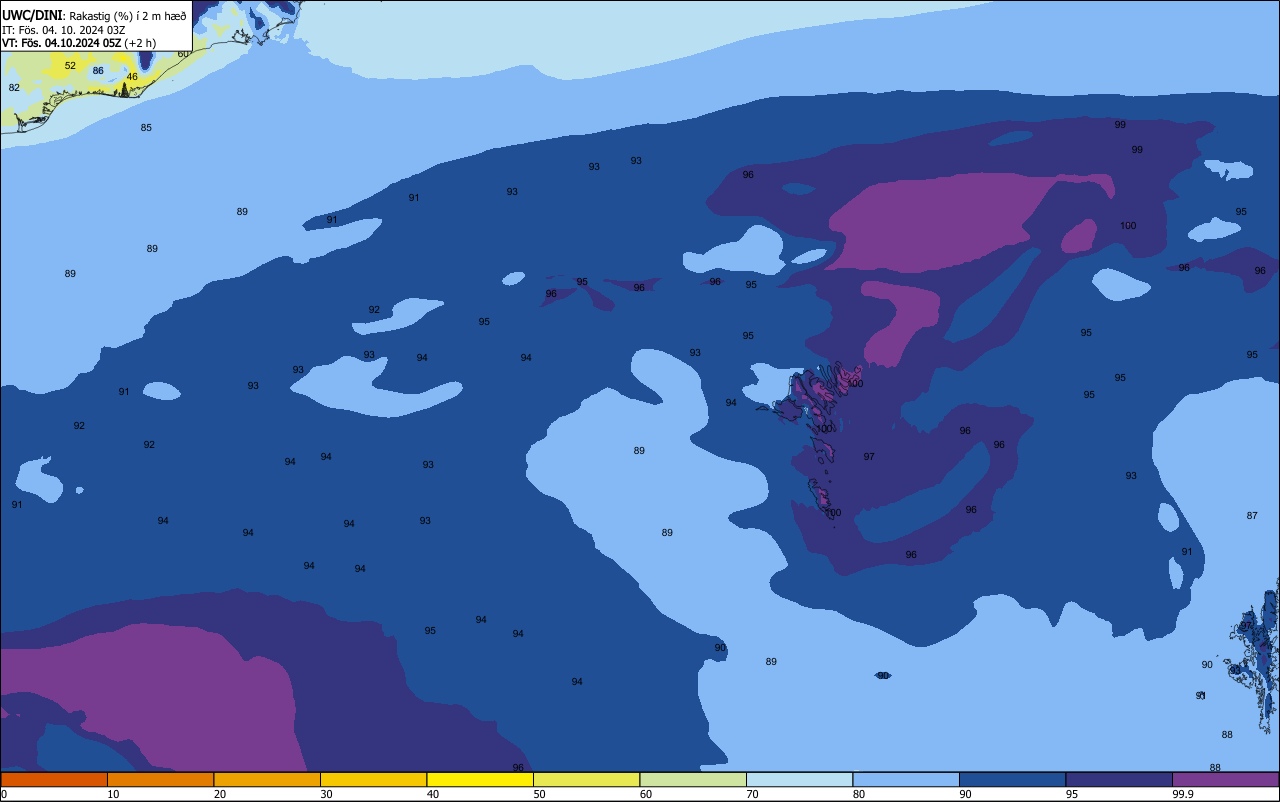This screenshot has width=1280, height=802.
Task: Click the legend tick label '70'
Action: point(752,794)
